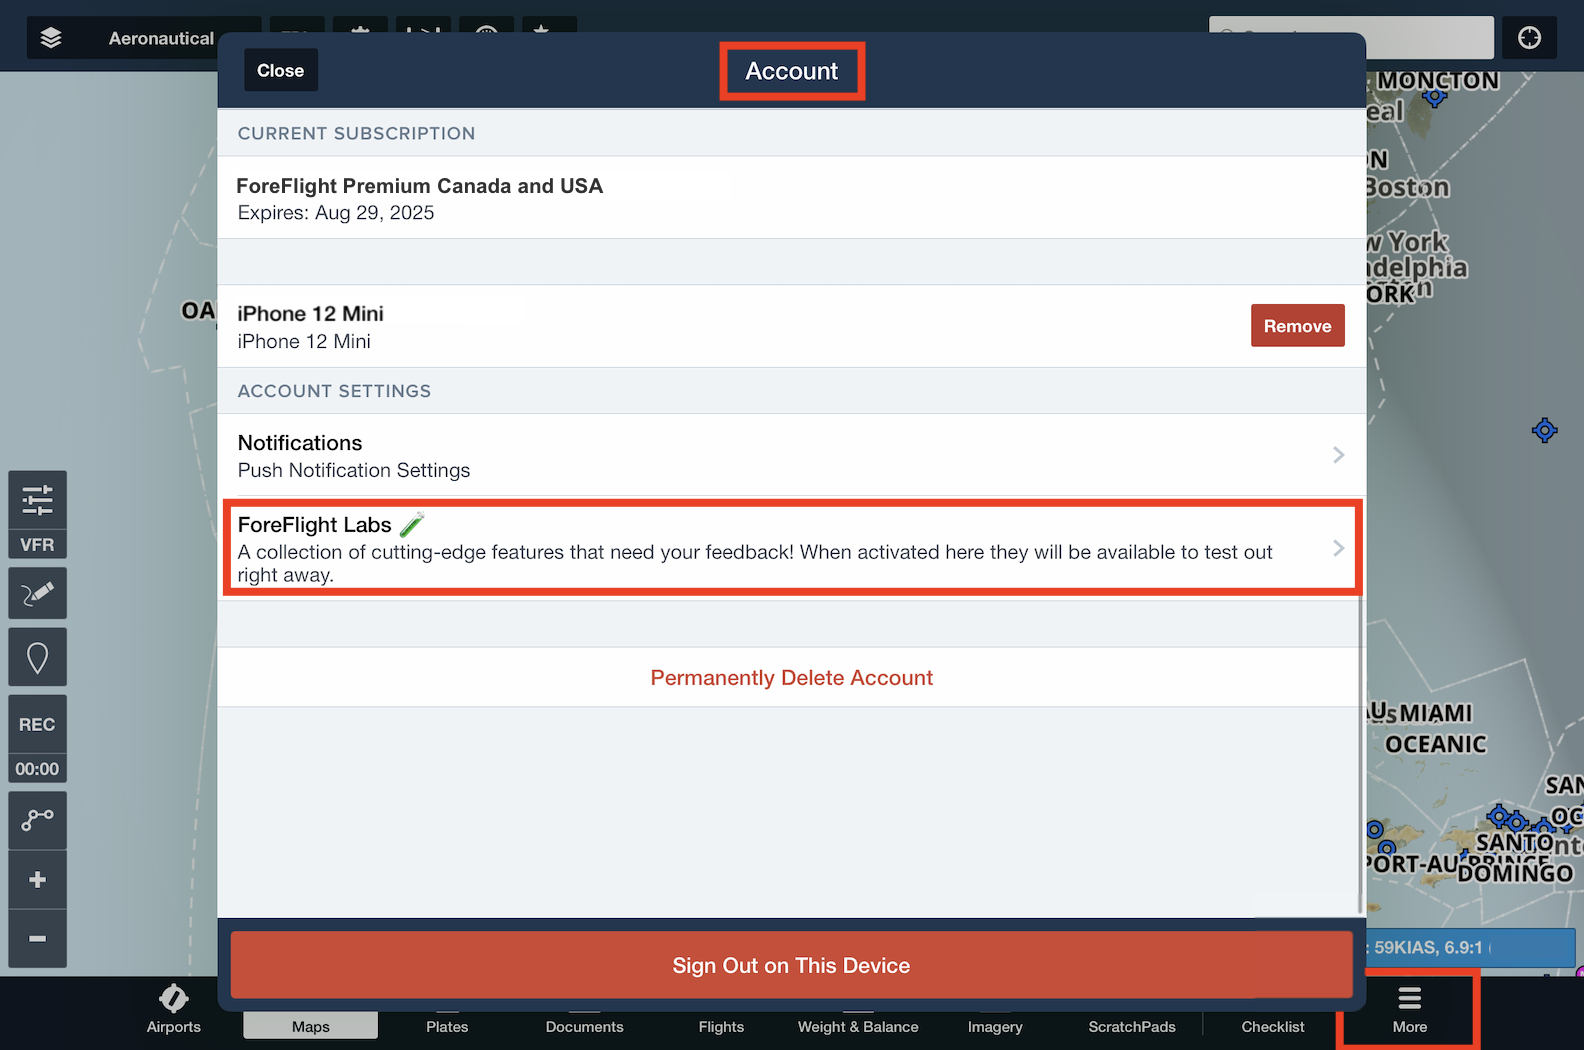
Task: Click the 00:00 track timer
Action: click(38, 769)
